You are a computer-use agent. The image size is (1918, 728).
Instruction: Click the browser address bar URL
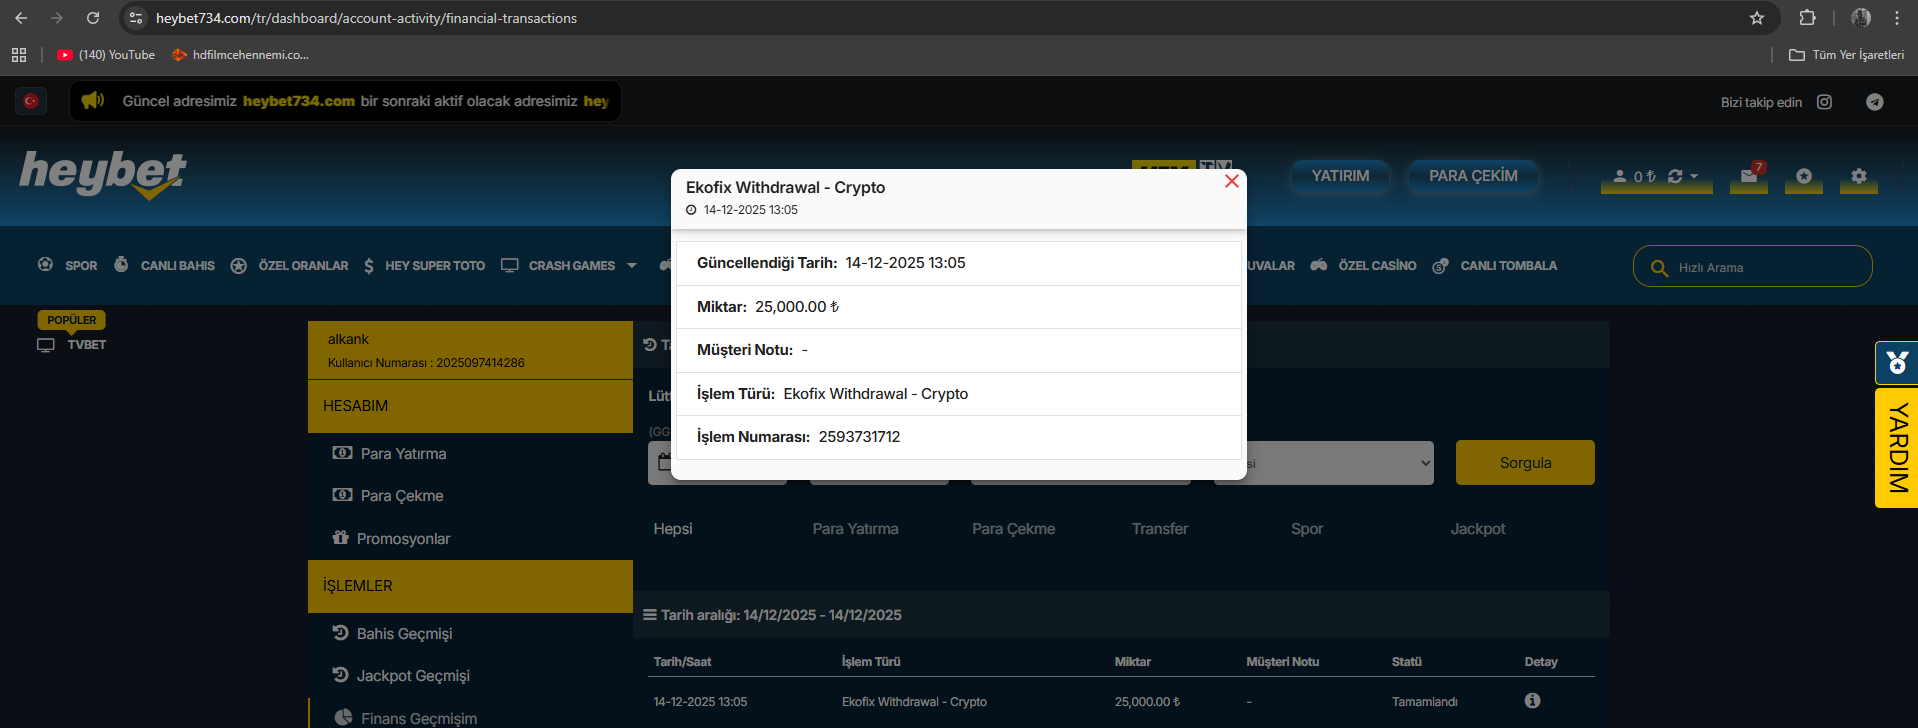pos(366,18)
